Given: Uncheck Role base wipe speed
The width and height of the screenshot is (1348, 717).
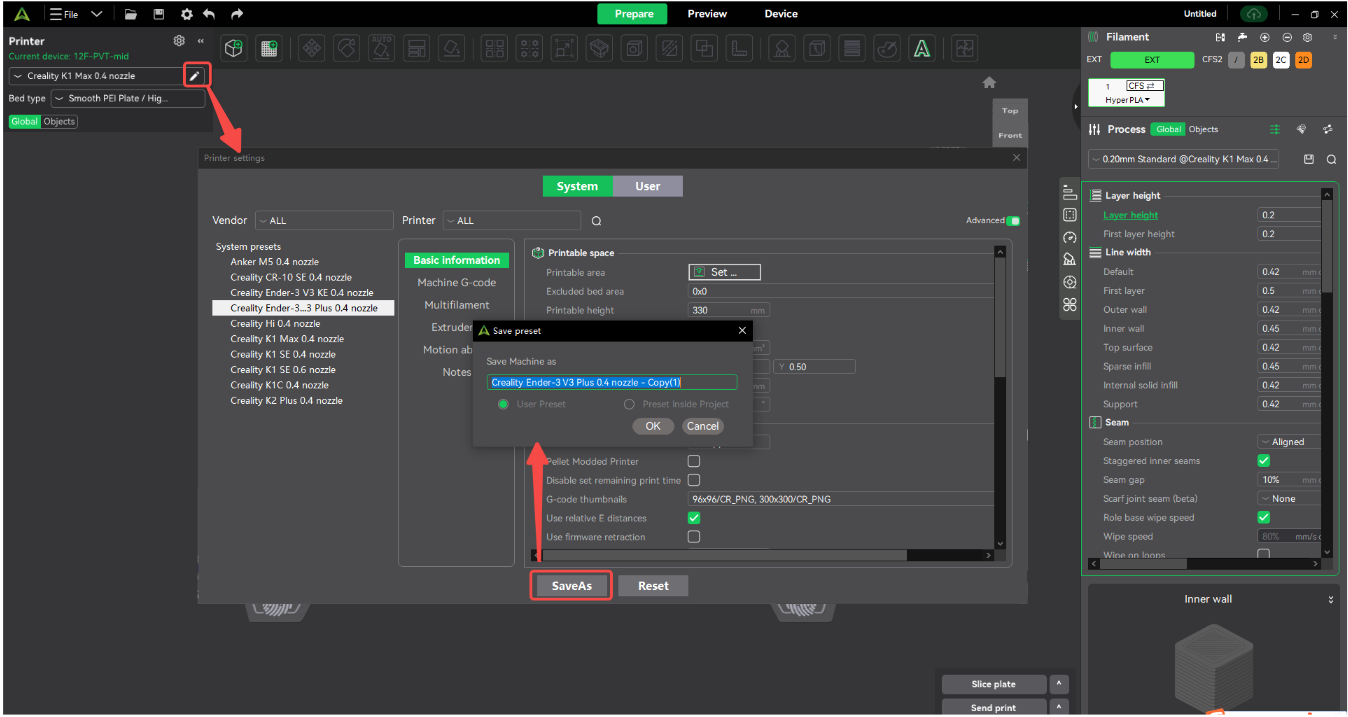Looking at the screenshot, I should pos(1263,517).
